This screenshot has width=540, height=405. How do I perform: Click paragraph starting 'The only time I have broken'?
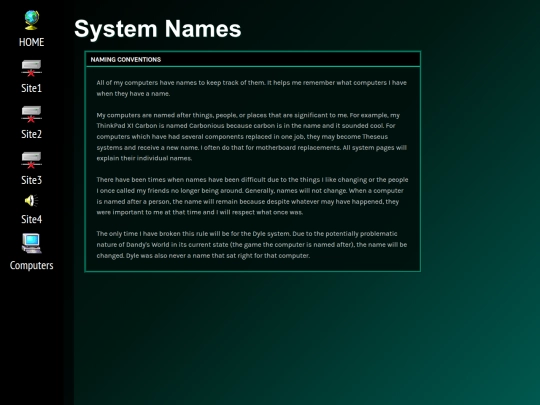tap(252, 245)
